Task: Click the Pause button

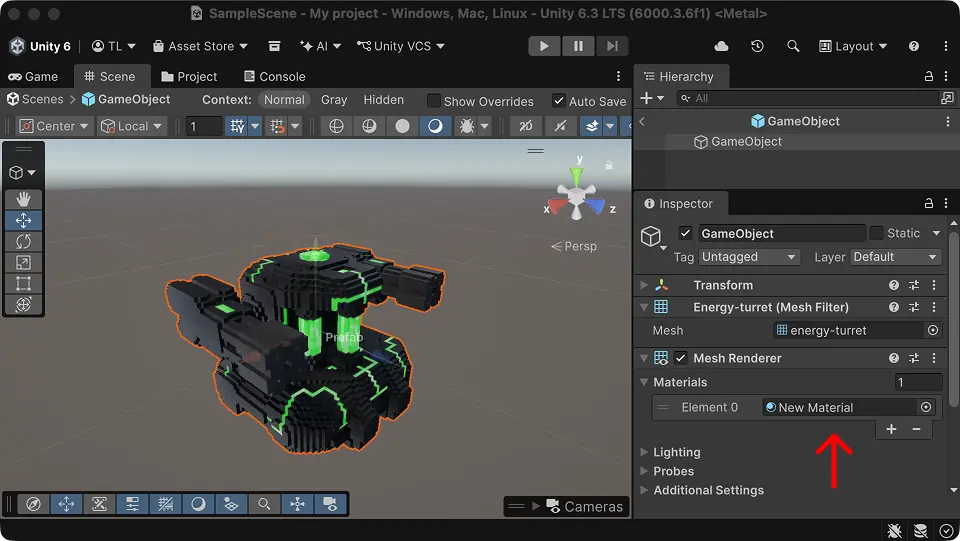Action: [578, 46]
